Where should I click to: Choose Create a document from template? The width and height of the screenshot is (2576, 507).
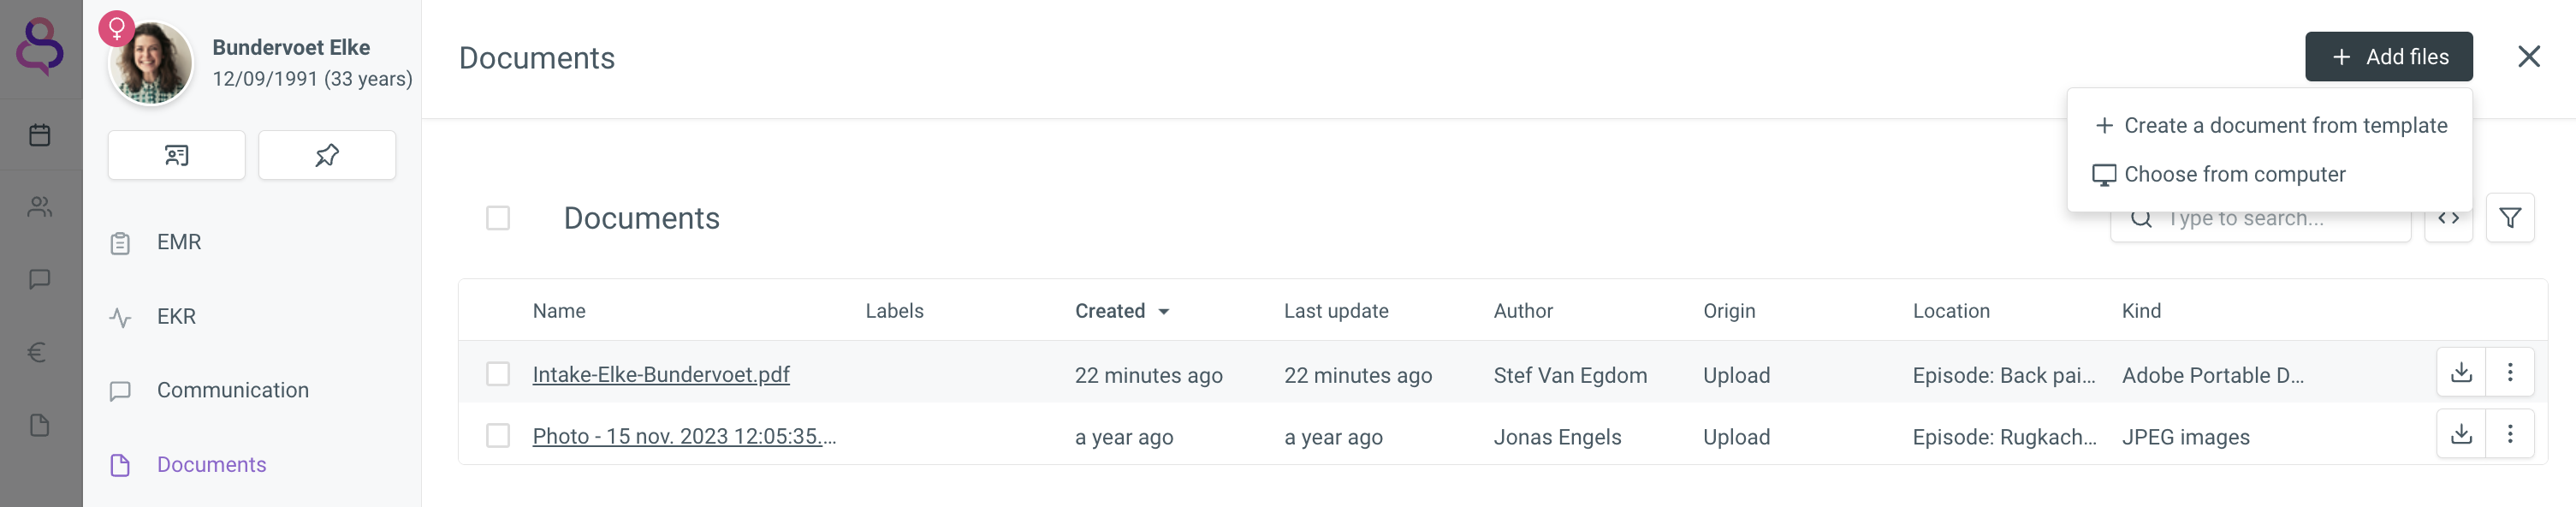pos(2270,125)
